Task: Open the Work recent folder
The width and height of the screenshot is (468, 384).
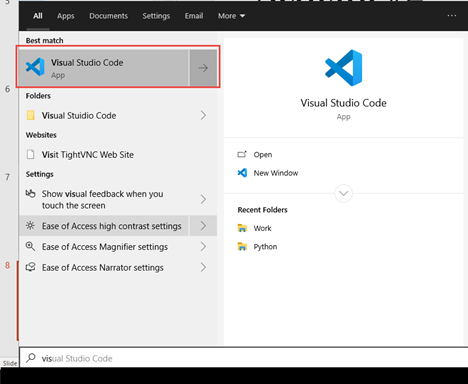Action: click(262, 228)
